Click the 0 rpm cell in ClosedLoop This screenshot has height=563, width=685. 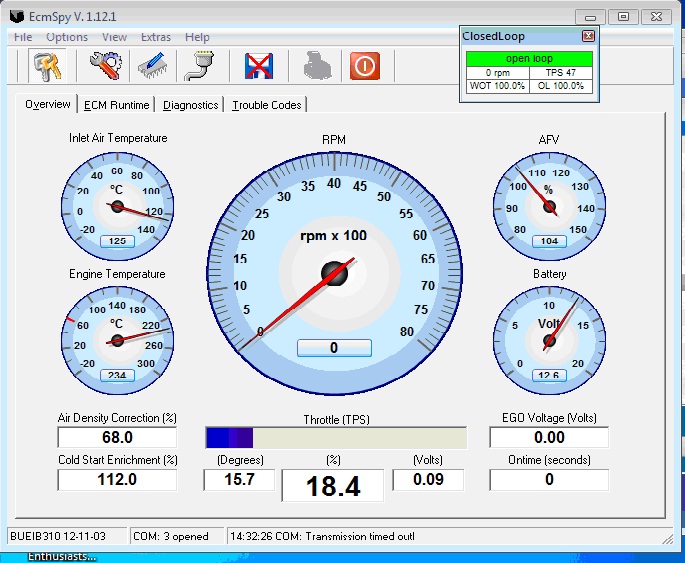click(498, 73)
